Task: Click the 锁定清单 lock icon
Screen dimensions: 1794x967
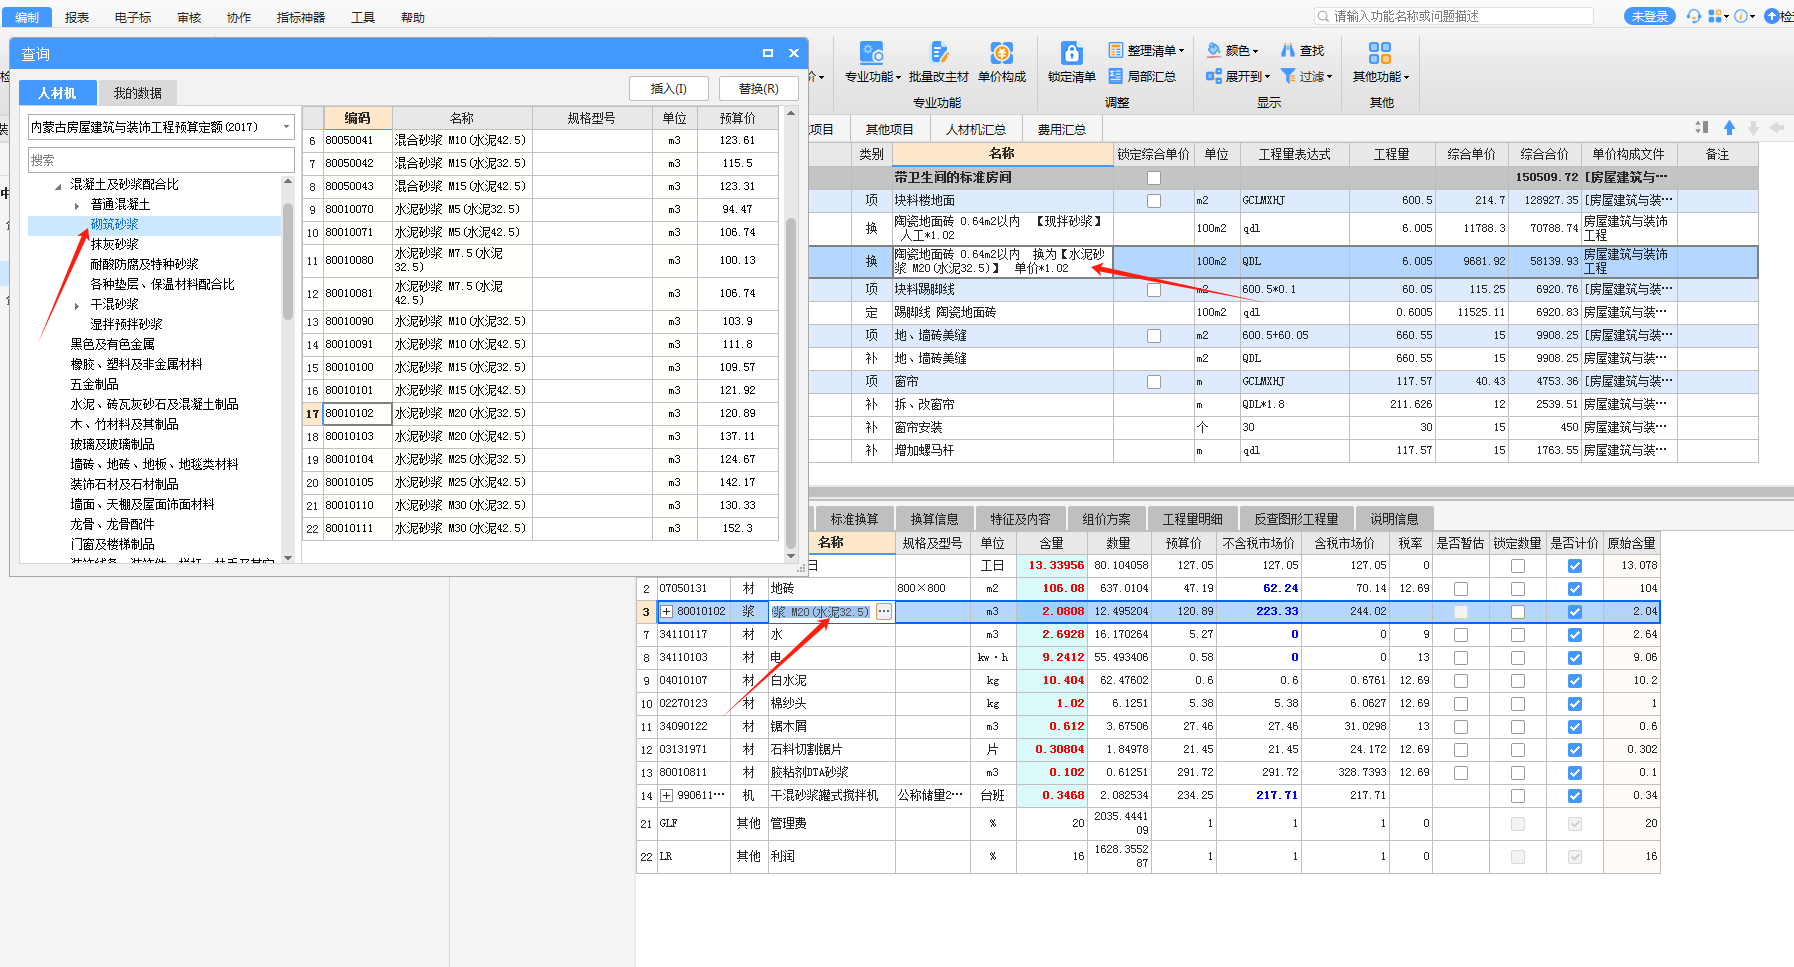Action: pyautogui.click(x=1072, y=53)
